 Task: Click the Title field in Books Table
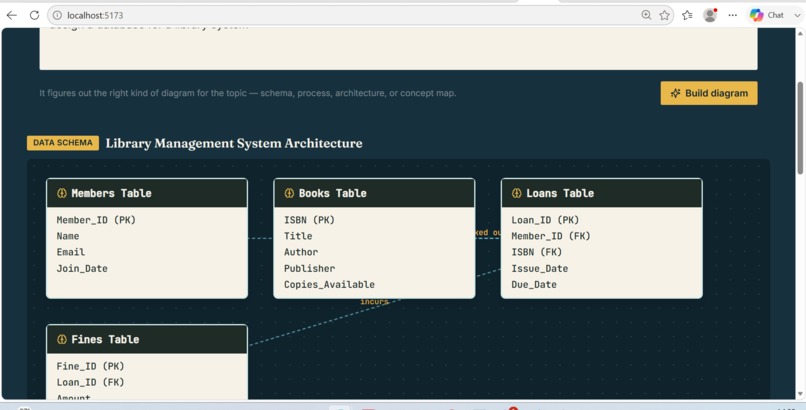click(298, 236)
